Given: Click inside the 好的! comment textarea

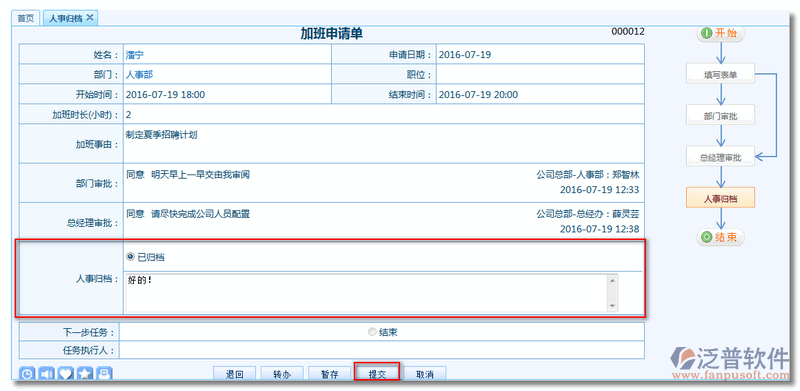Looking at the screenshot, I should (366, 292).
